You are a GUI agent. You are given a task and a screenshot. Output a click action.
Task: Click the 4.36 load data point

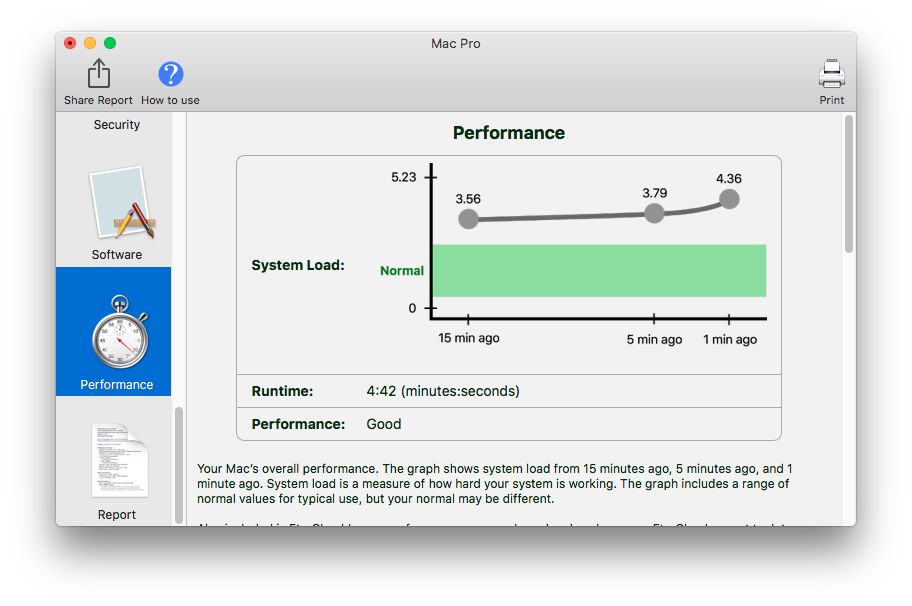pos(729,199)
